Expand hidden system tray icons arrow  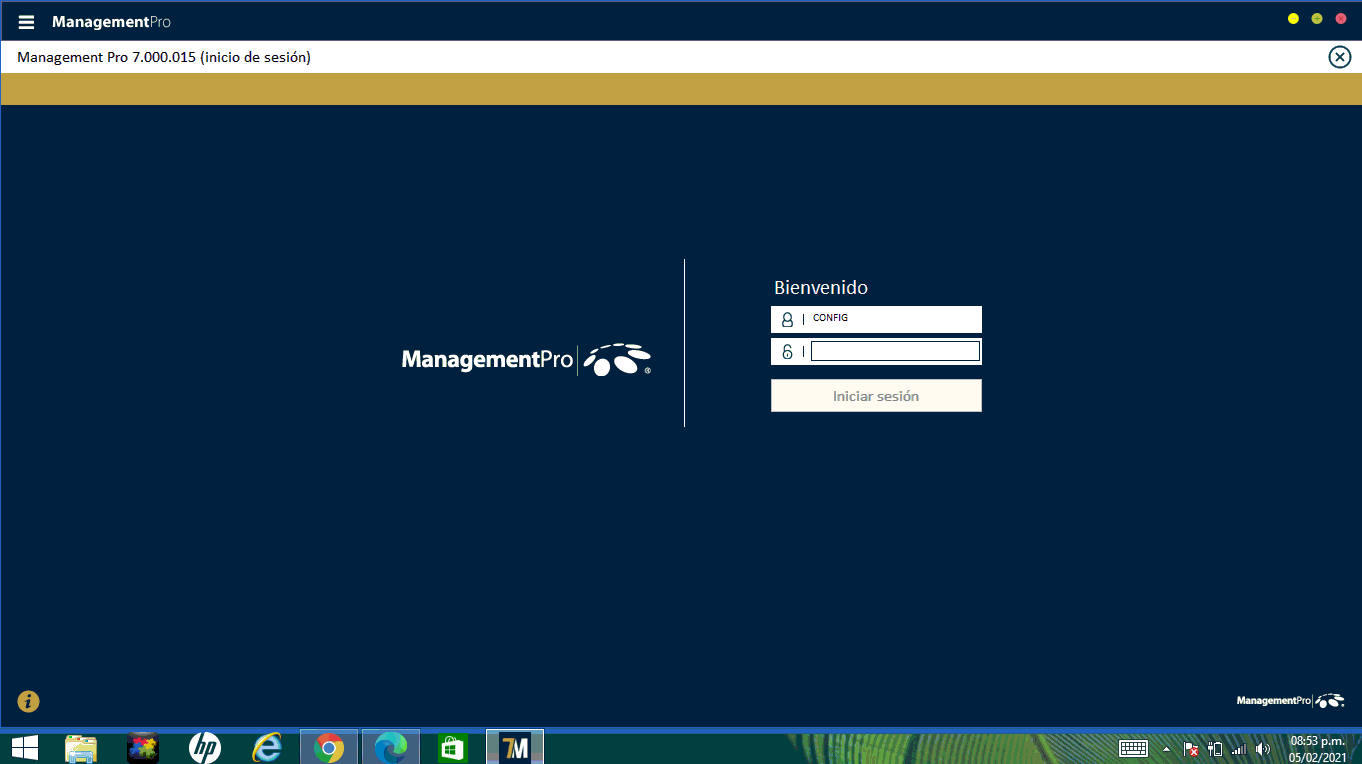(x=1166, y=748)
